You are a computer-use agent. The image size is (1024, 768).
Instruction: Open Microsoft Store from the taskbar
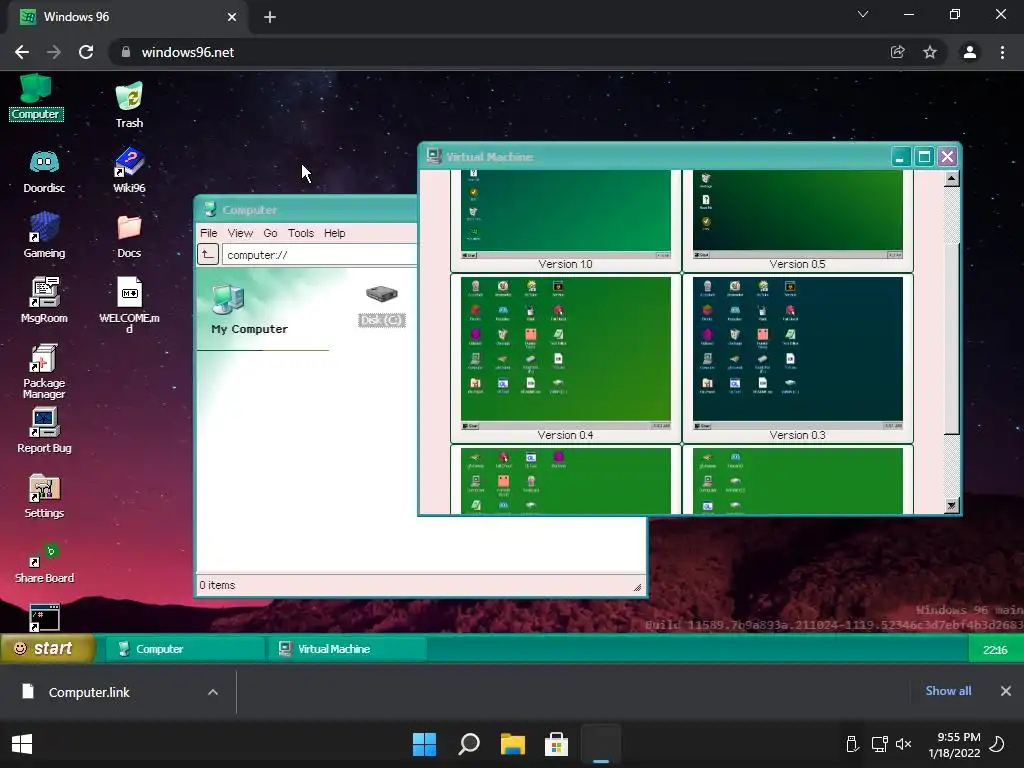click(556, 744)
